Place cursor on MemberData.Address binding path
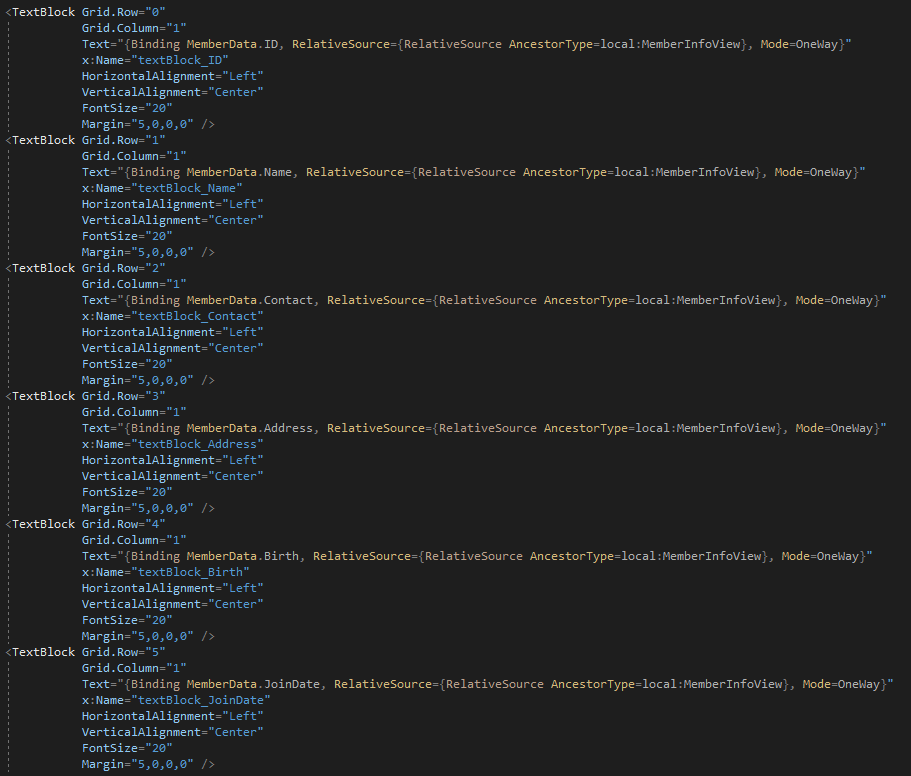This screenshot has height=776, width=911. (x=250, y=428)
